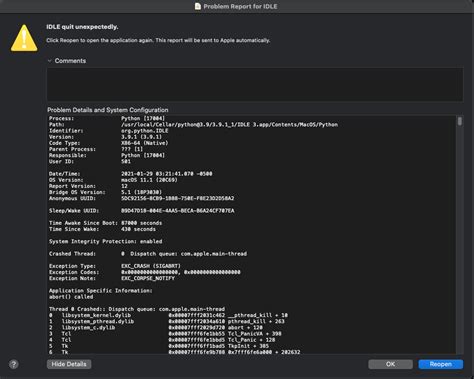The image size is (474, 379).
Task: Click the Reopen button
Action: click(x=440, y=364)
